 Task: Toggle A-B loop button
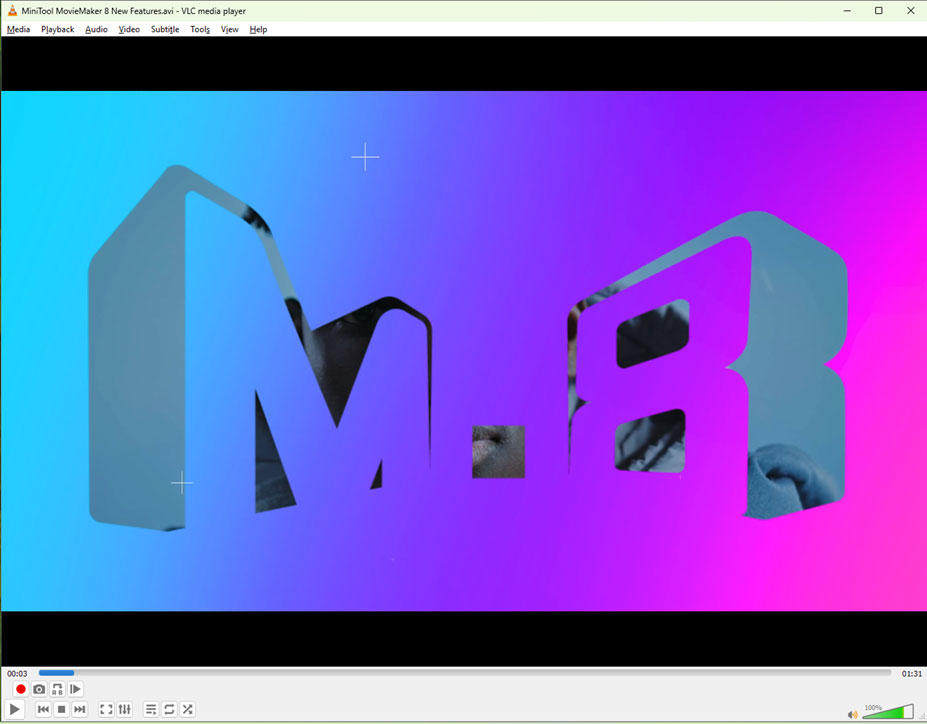pos(57,689)
